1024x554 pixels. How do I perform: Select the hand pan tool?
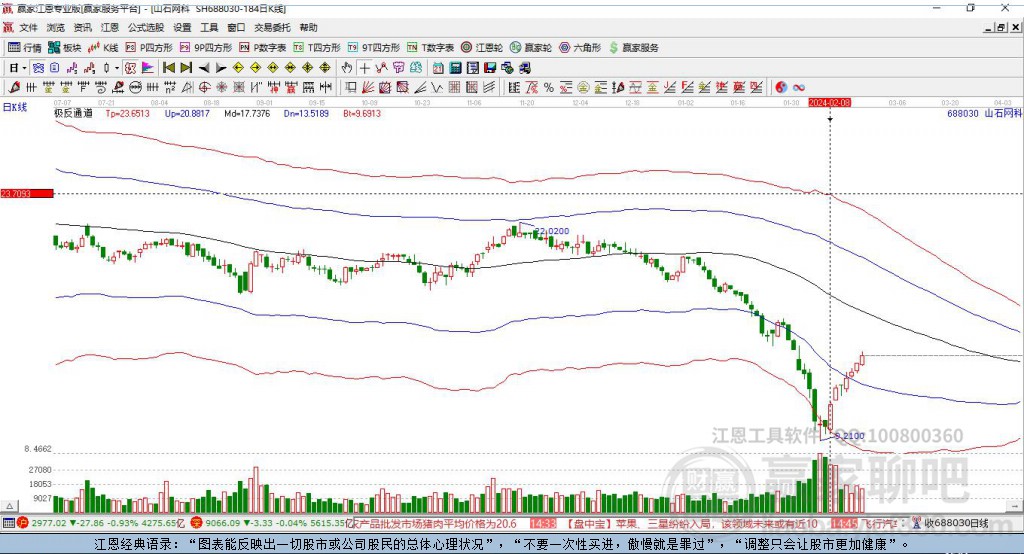click(347, 68)
